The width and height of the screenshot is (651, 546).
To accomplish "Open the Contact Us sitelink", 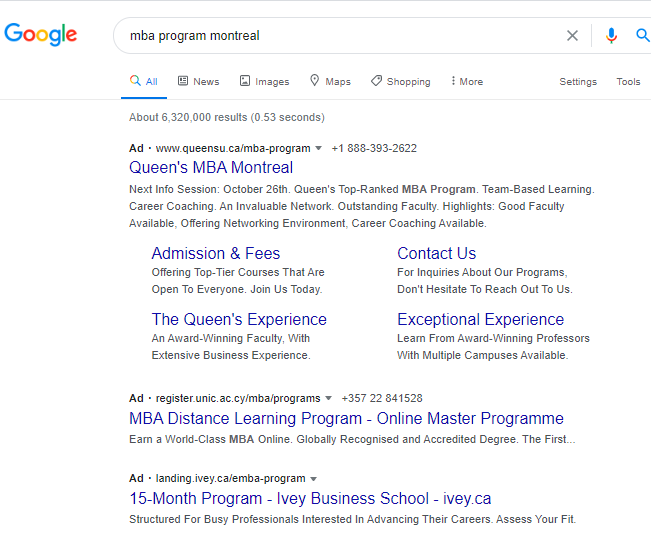I will (436, 253).
